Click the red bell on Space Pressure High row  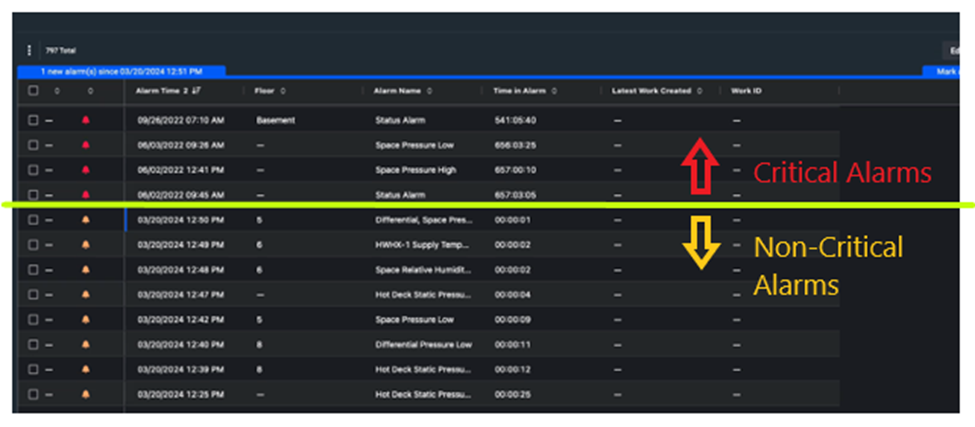[86, 170]
